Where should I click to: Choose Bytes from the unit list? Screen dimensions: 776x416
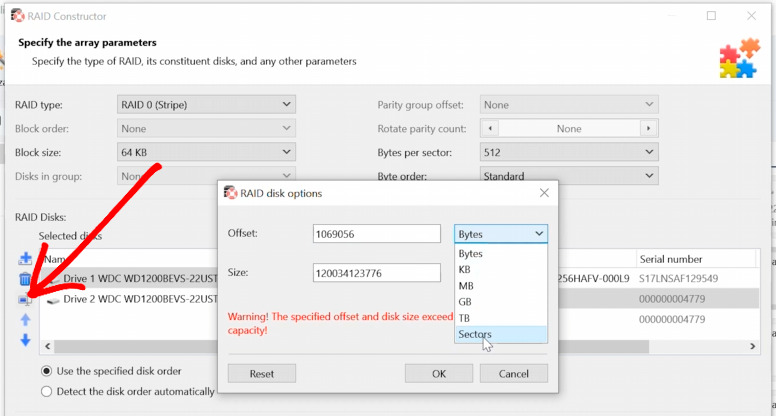pos(501,253)
